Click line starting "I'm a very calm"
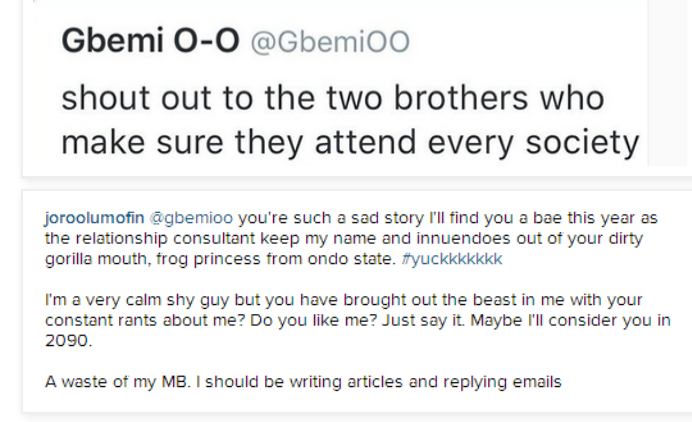 point(343,300)
